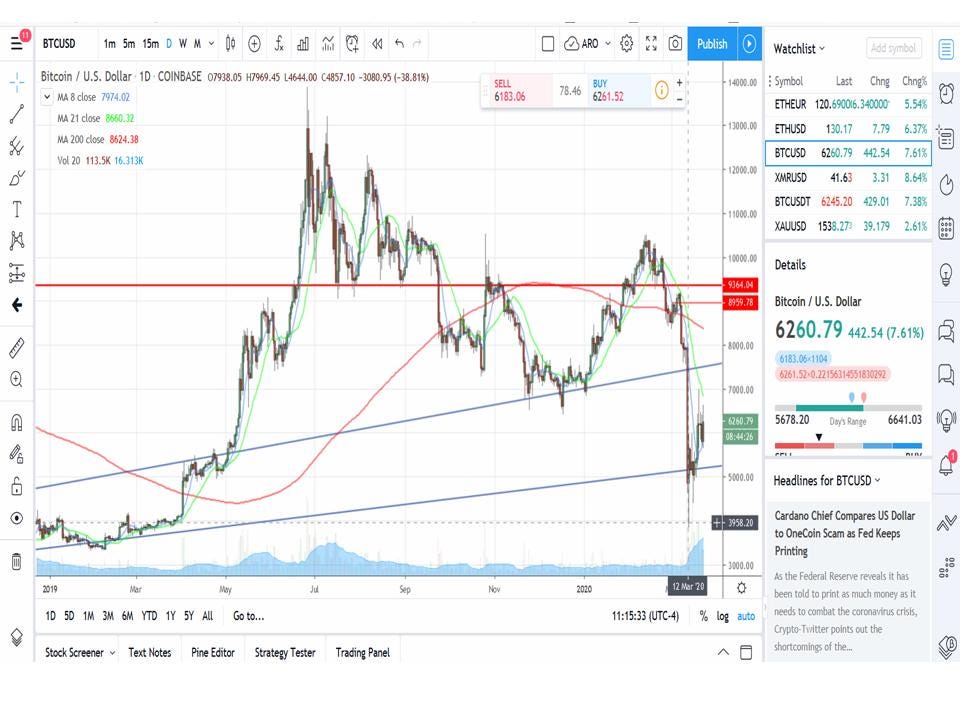Toggle auto scale
The width and height of the screenshot is (960, 720).
(x=746, y=617)
